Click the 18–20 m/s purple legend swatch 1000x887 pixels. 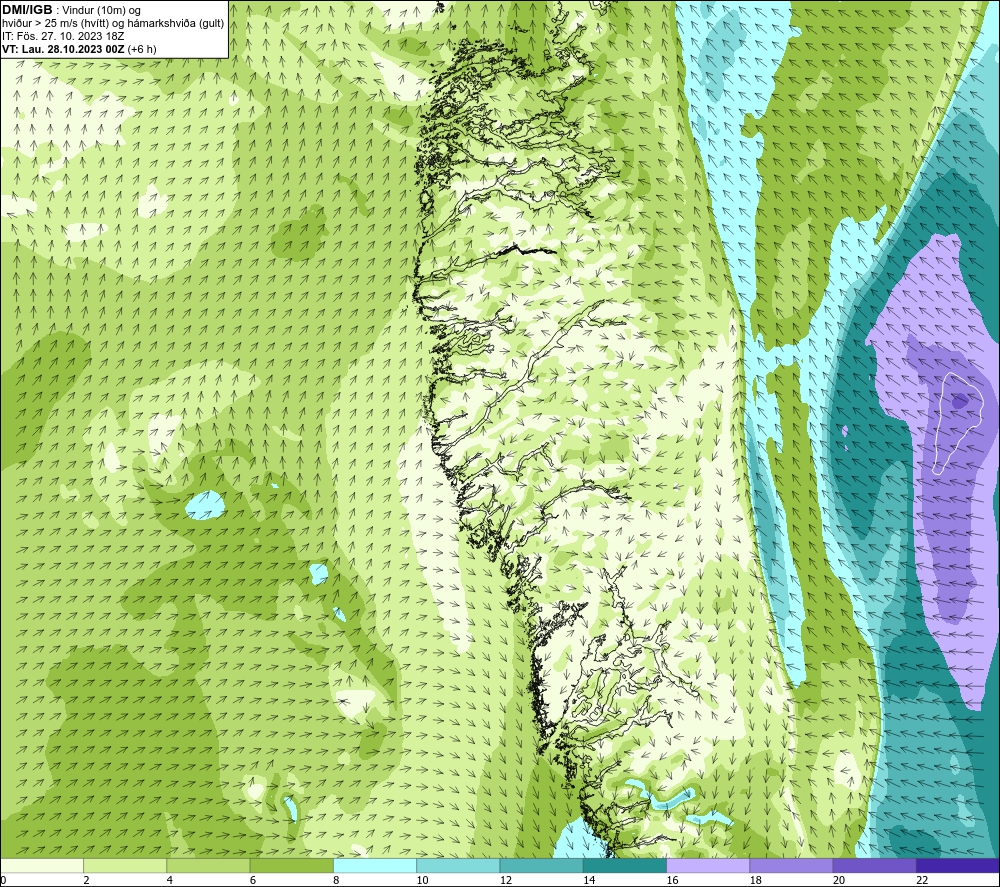pos(791,865)
